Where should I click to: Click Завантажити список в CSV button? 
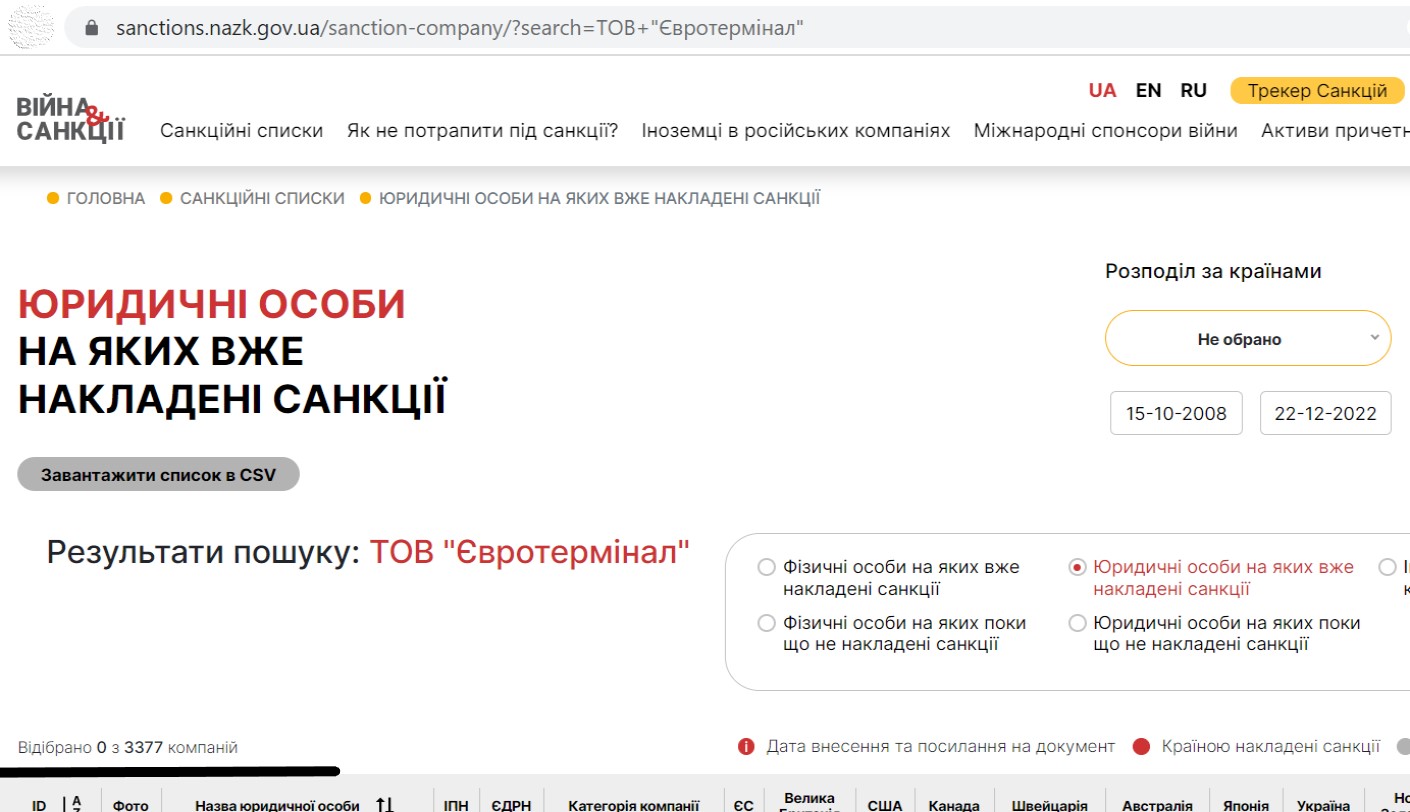tap(158, 475)
